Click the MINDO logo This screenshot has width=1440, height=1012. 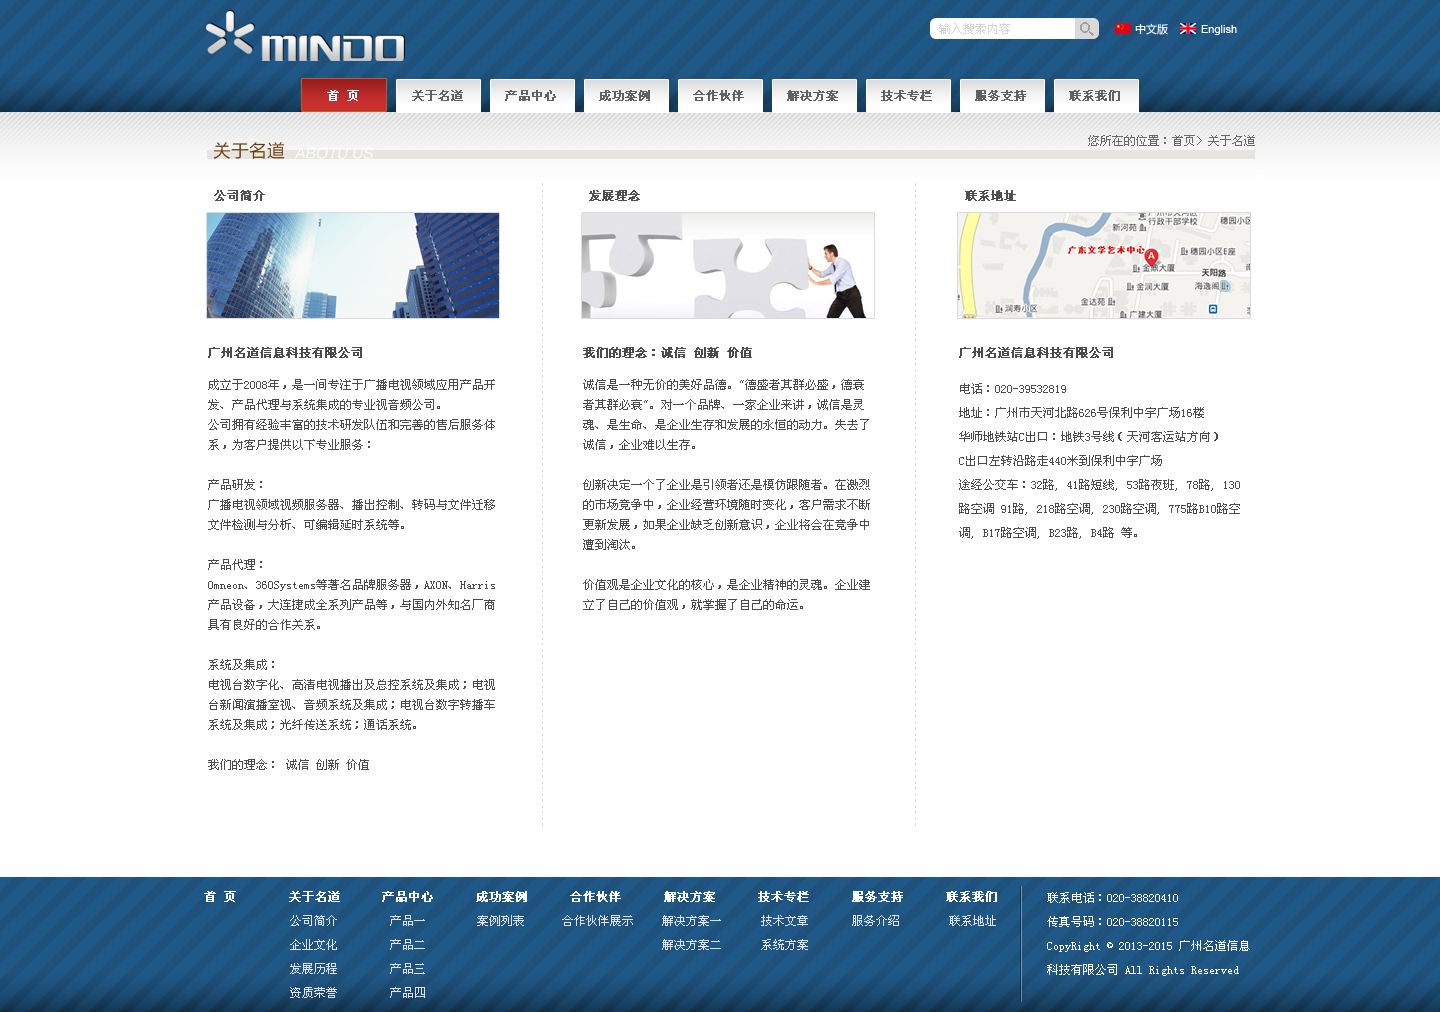tap(303, 39)
